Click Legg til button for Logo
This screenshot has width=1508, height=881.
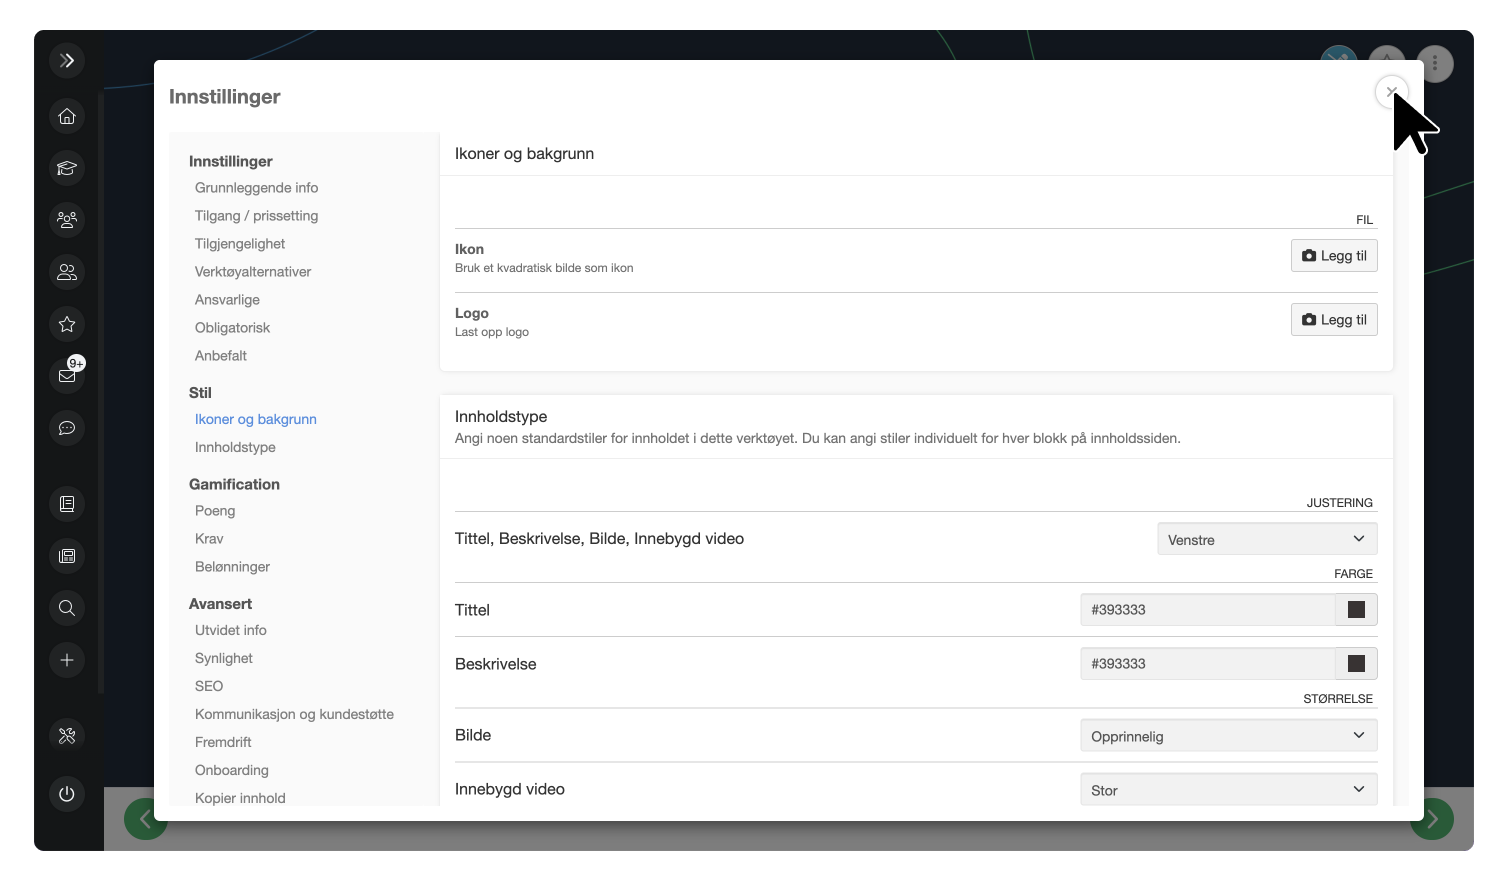[1334, 320]
